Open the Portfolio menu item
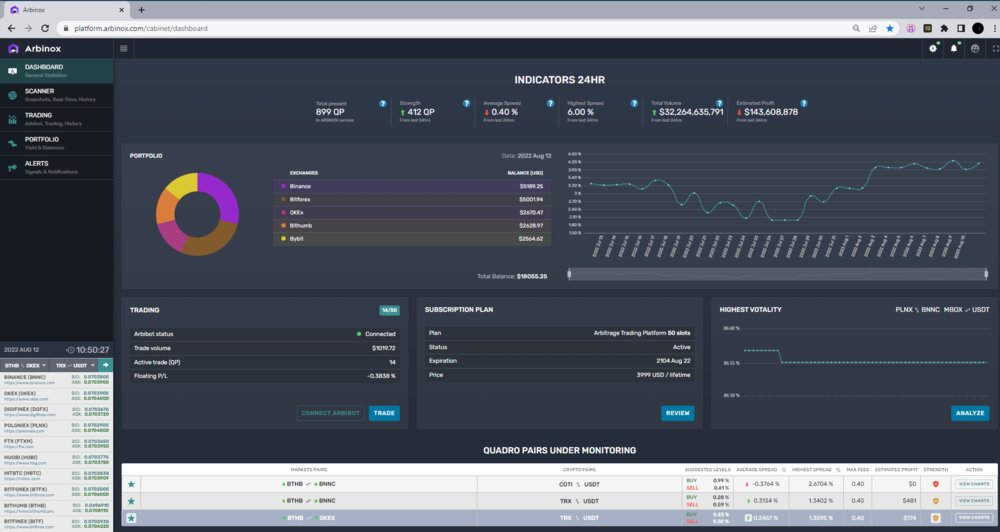 tap(57, 144)
